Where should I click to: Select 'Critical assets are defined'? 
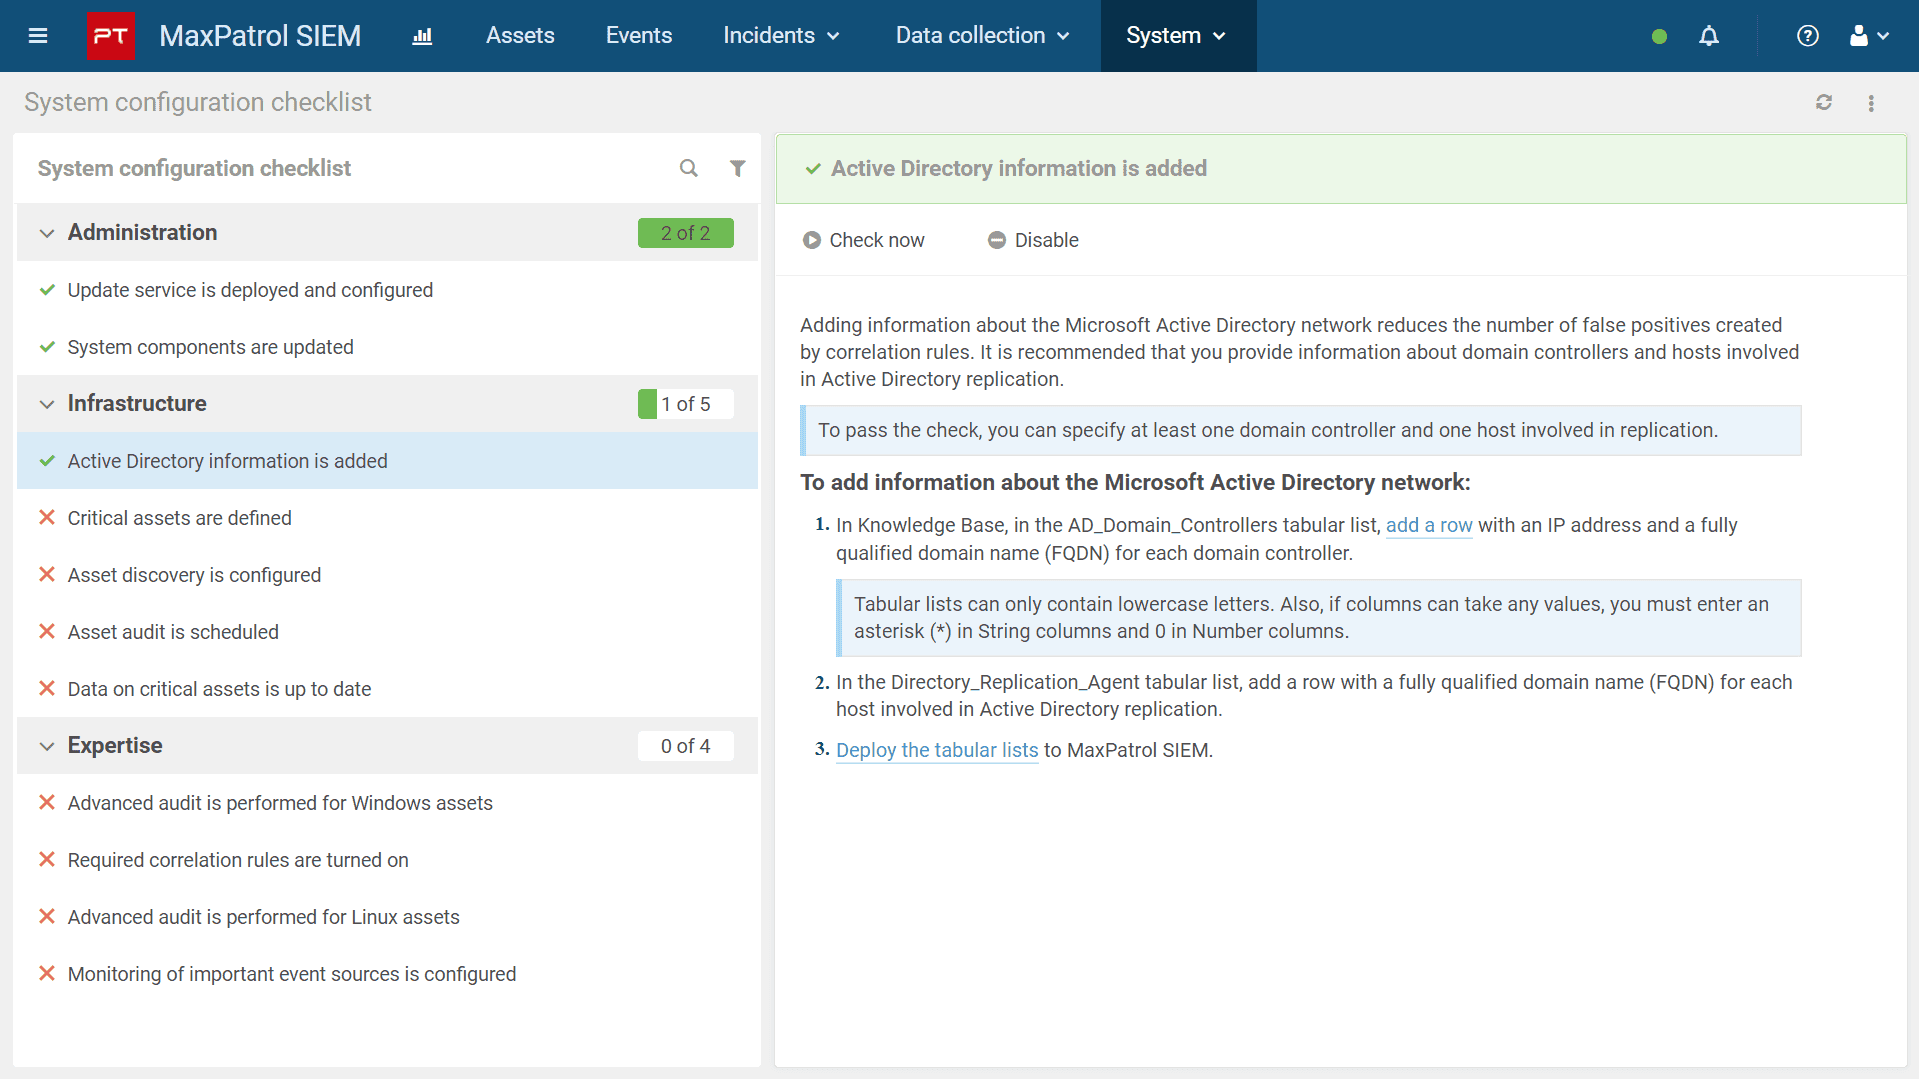[x=387, y=518]
